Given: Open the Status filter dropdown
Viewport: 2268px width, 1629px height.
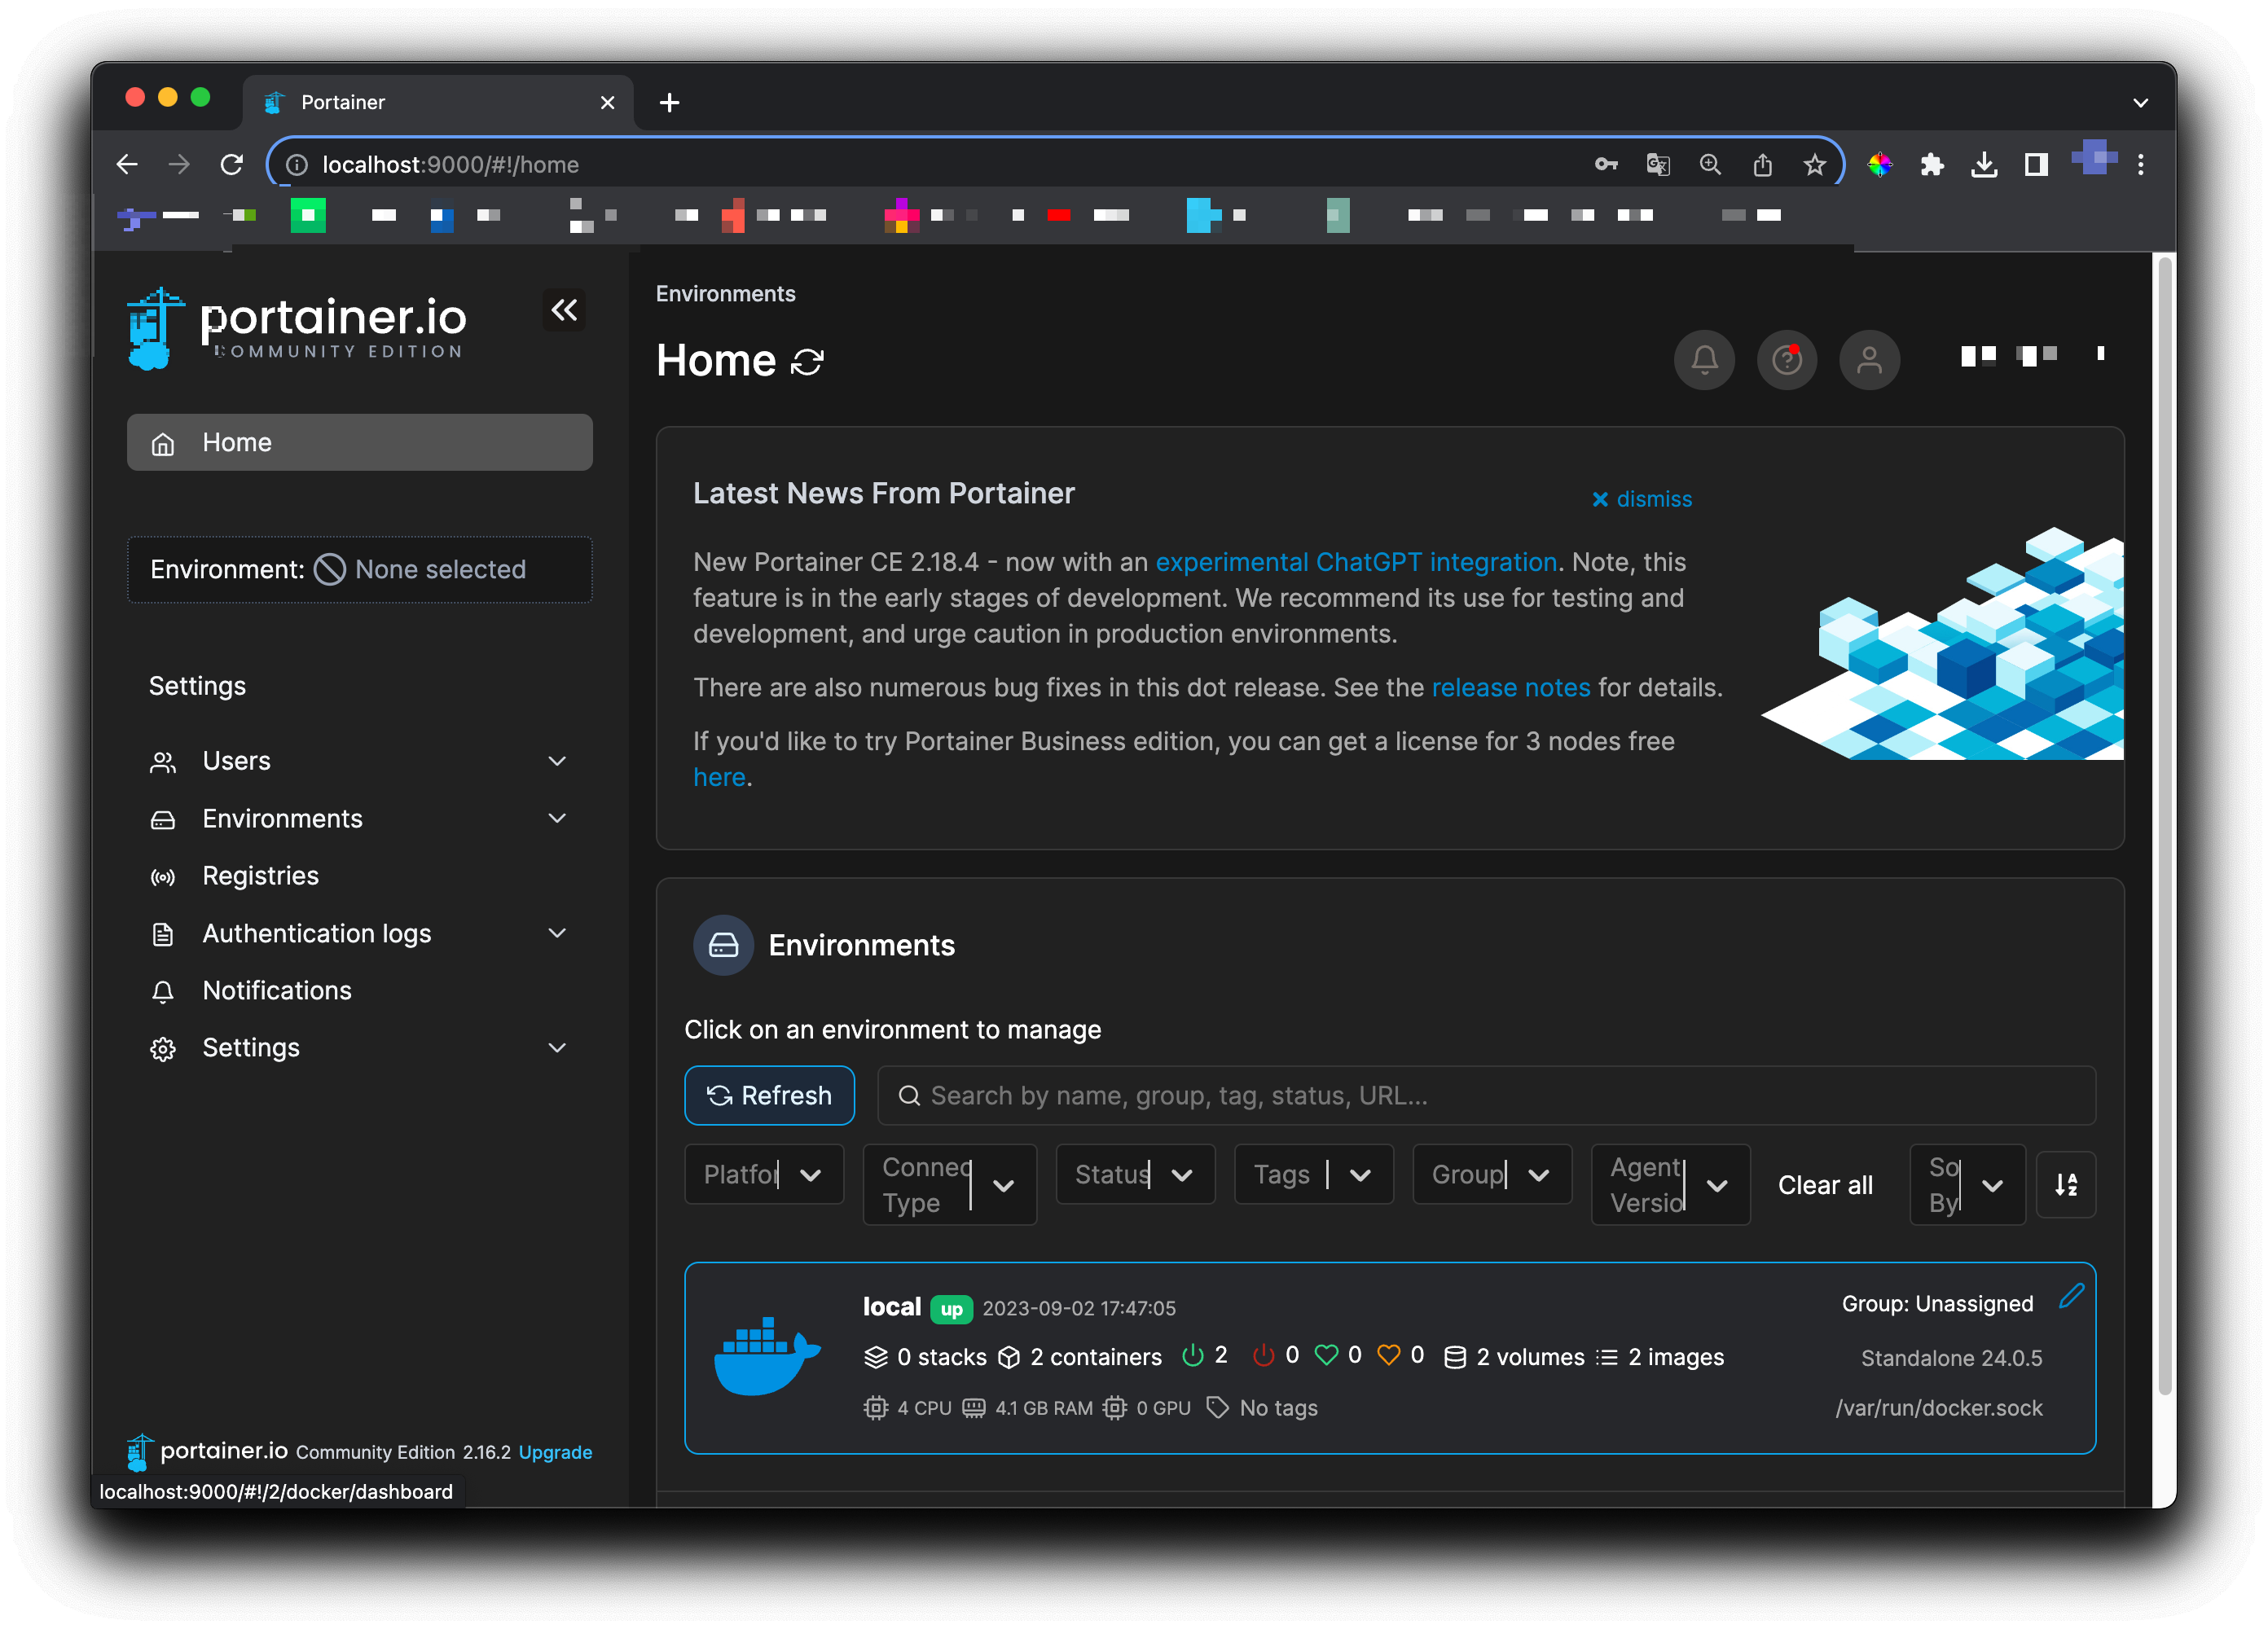Looking at the screenshot, I should point(1135,1174).
